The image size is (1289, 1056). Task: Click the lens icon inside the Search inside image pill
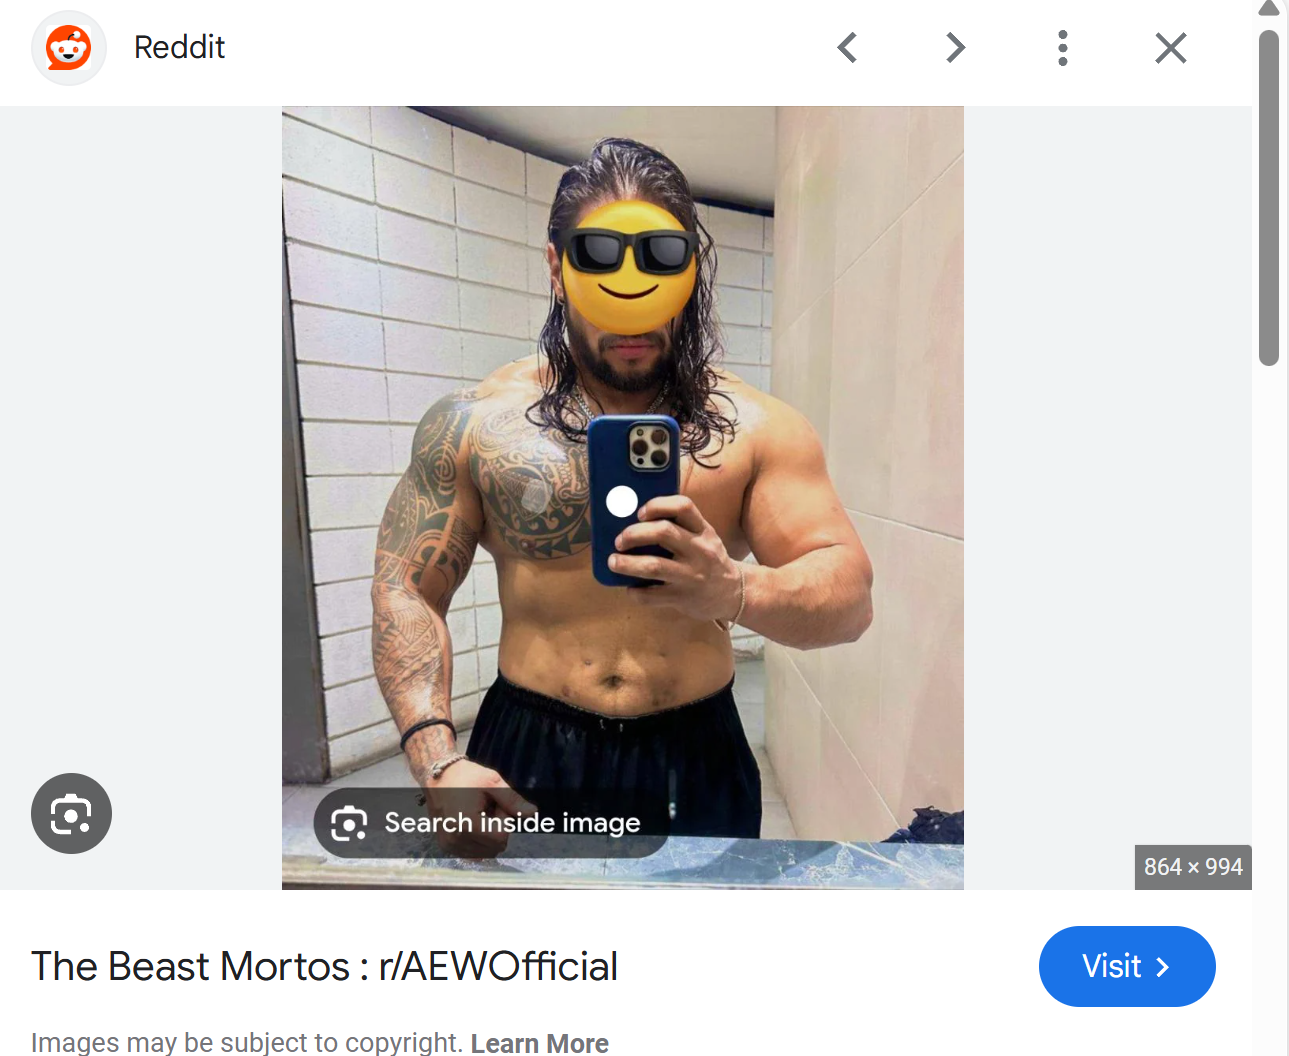coord(349,823)
